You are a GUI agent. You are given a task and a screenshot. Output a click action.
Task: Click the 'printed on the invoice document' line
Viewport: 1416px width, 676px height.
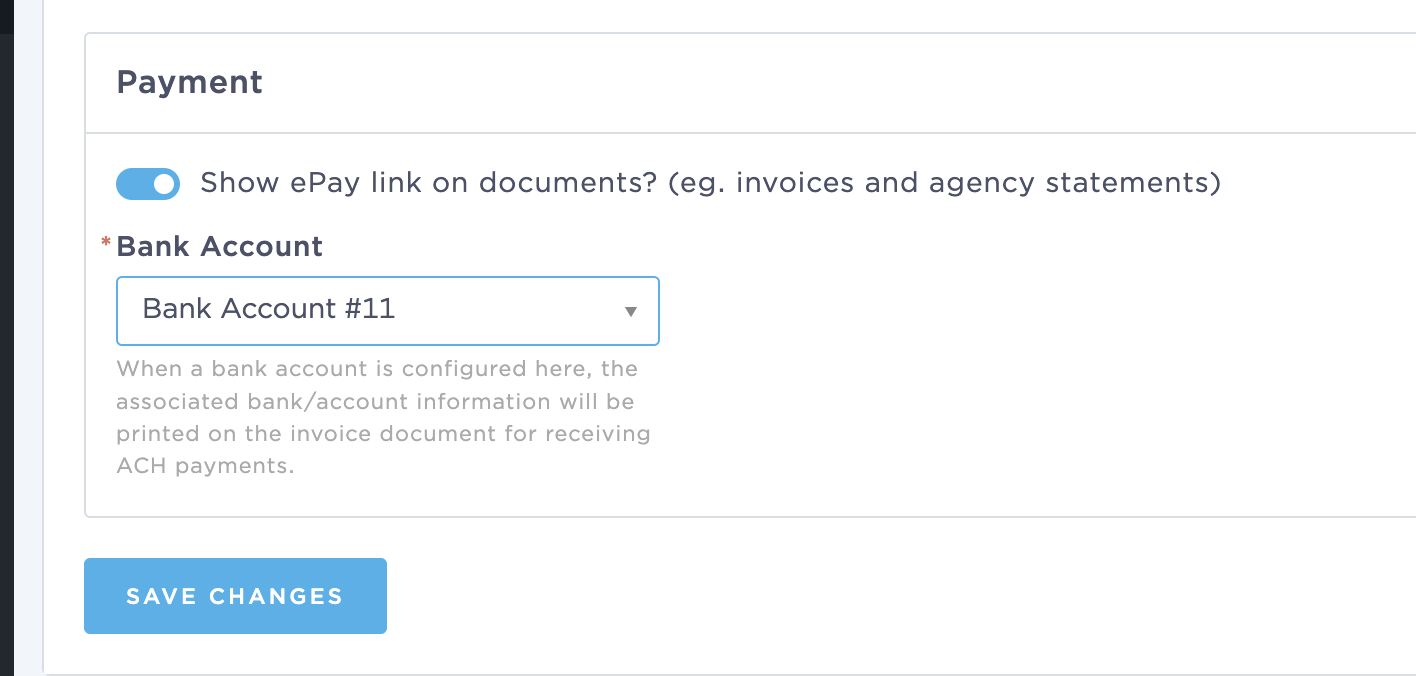pos(383,435)
